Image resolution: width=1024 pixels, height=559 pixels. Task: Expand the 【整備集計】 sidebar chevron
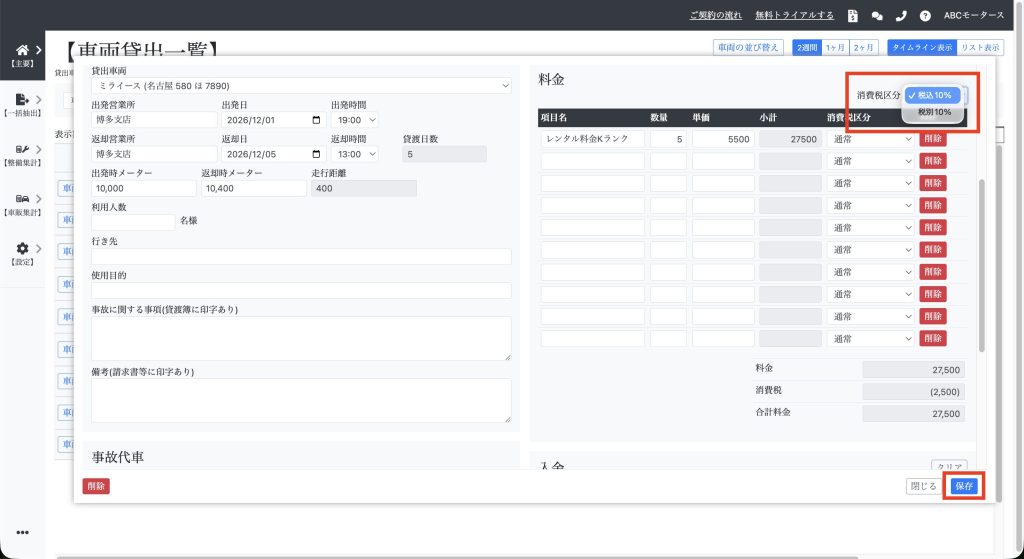(39, 150)
